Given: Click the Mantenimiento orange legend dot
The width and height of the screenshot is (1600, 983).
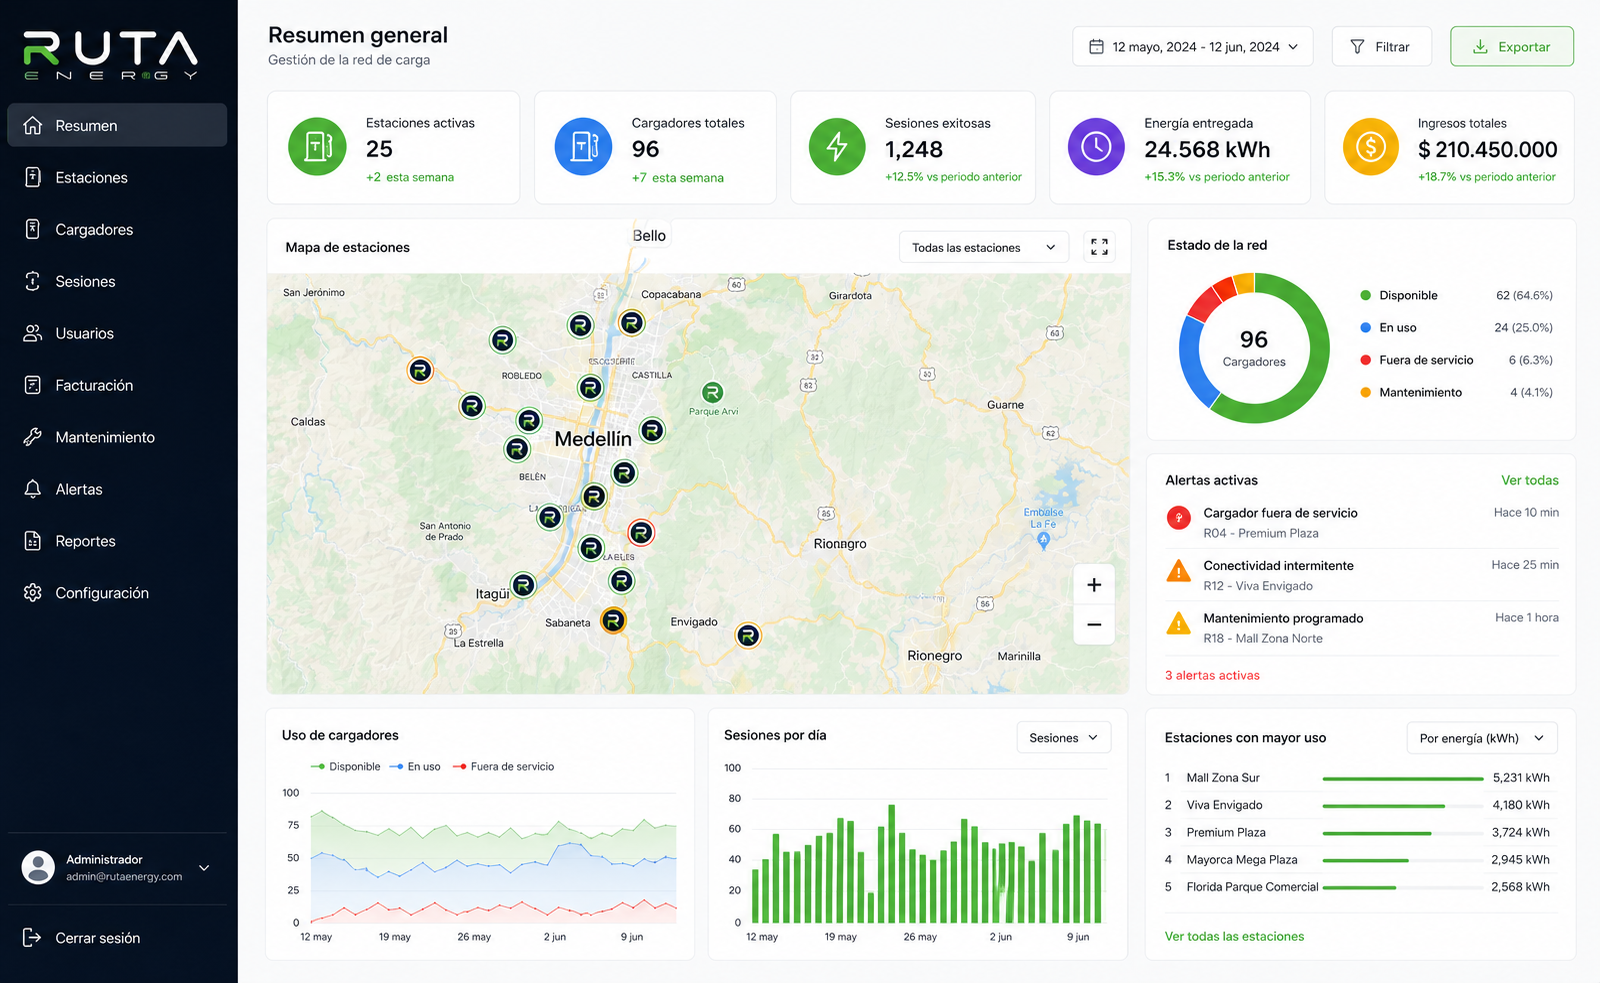Looking at the screenshot, I should pos(1365,393).
